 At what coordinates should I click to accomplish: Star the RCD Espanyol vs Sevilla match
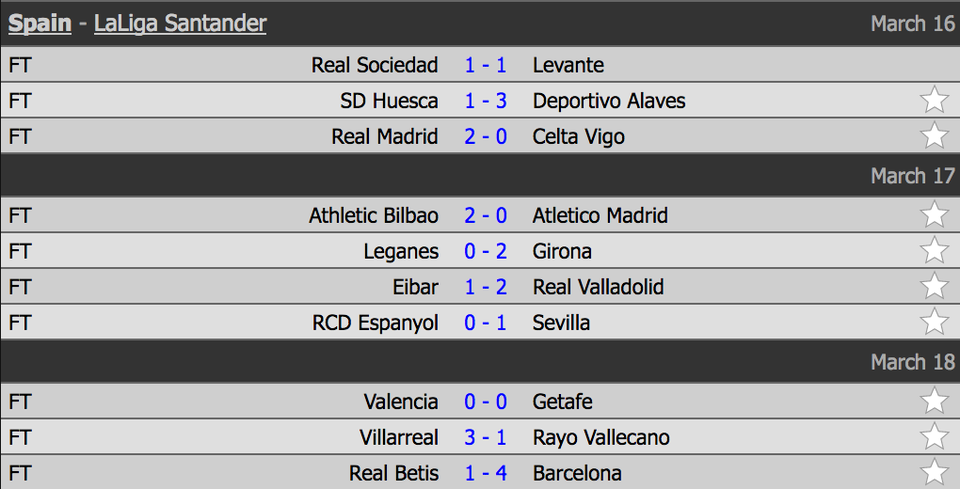pyautogui.click(x=934, y=322)
